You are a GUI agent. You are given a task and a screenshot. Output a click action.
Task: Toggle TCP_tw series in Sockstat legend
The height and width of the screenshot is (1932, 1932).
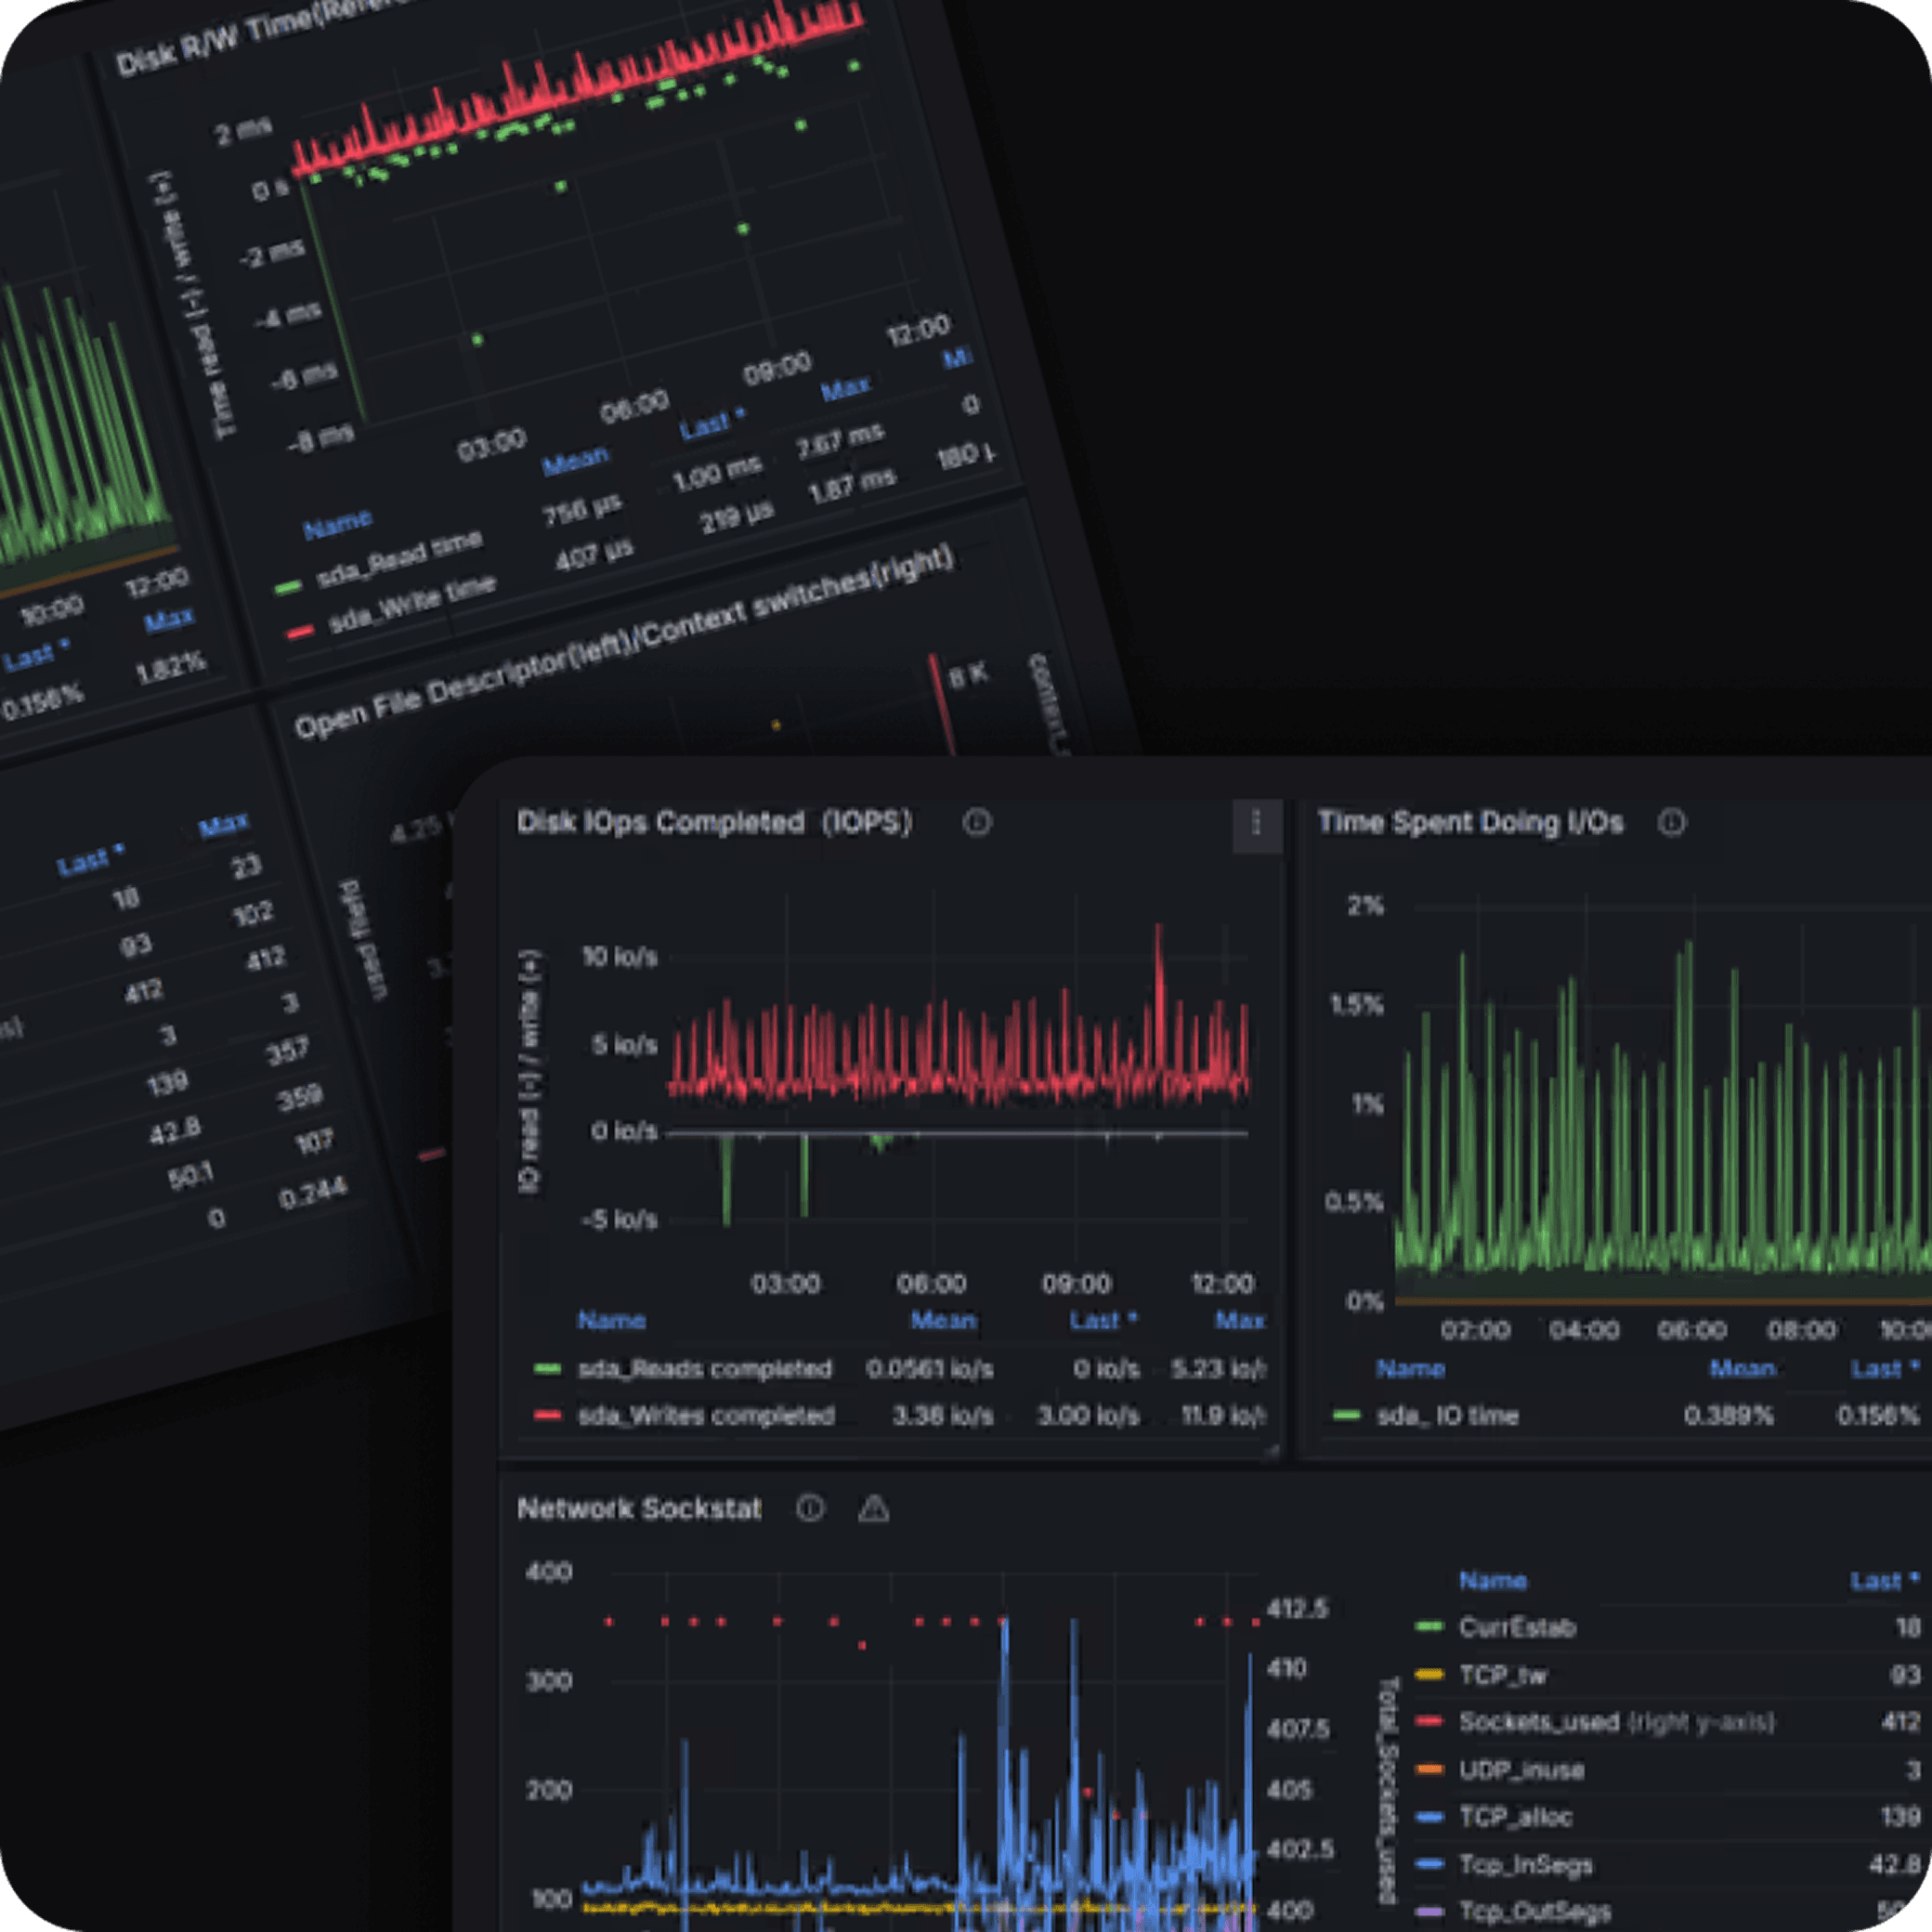(1502, 1675)
